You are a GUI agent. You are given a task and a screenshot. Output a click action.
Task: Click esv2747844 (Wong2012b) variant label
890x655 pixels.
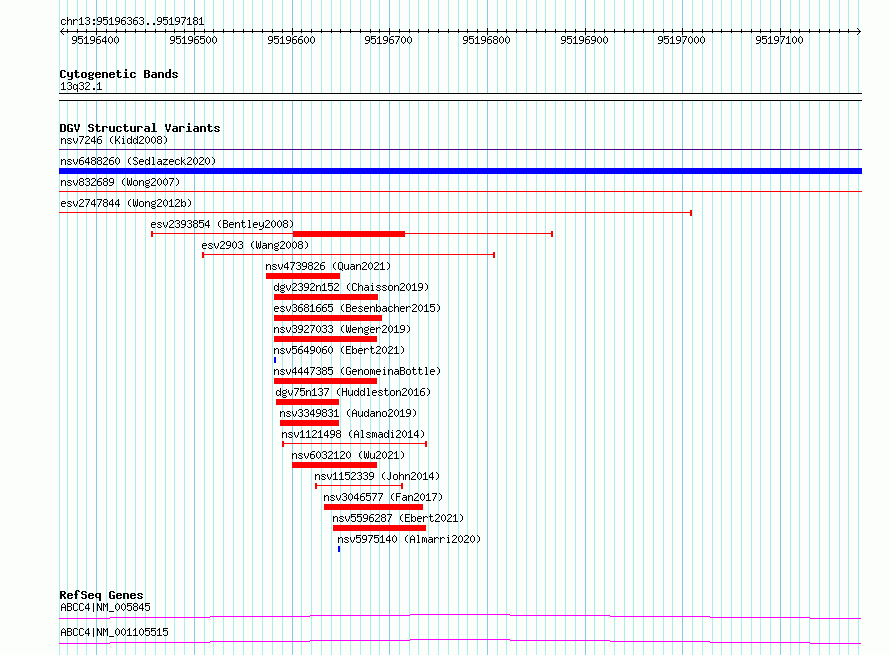(x=126, y=203)
